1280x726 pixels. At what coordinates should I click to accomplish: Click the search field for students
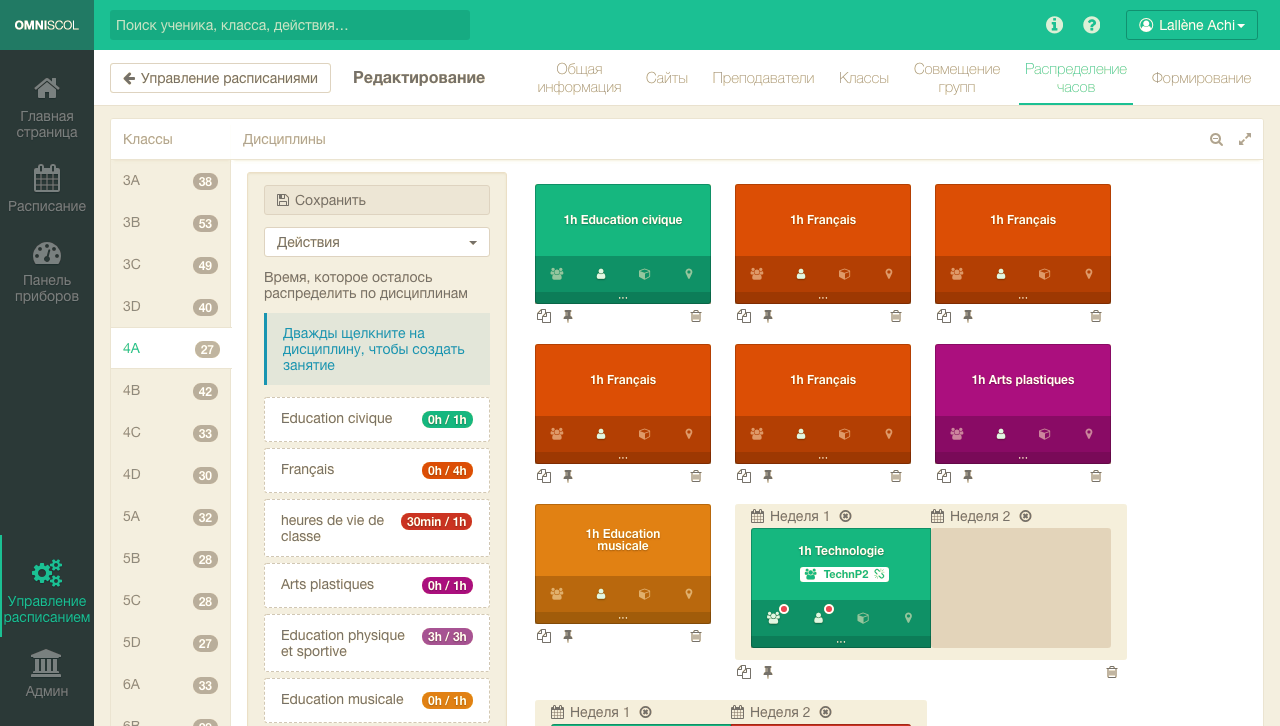290,25
